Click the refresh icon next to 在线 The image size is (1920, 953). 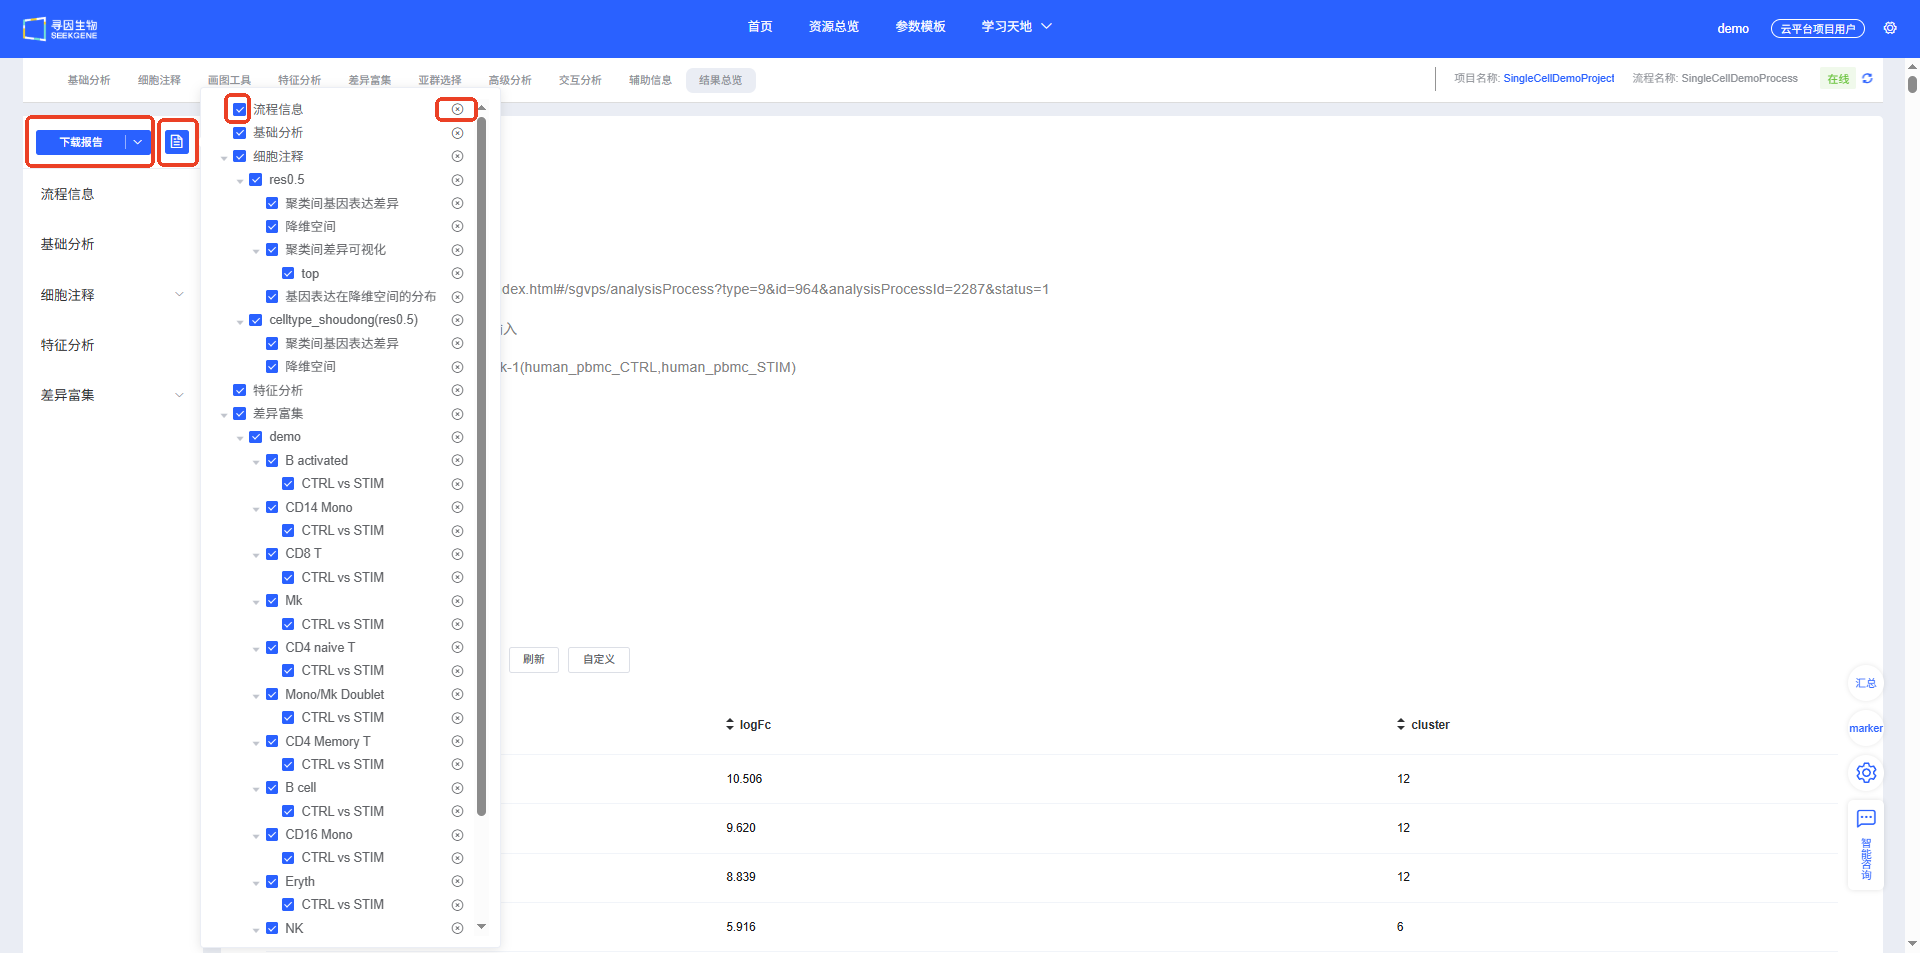coord(1867,78)
